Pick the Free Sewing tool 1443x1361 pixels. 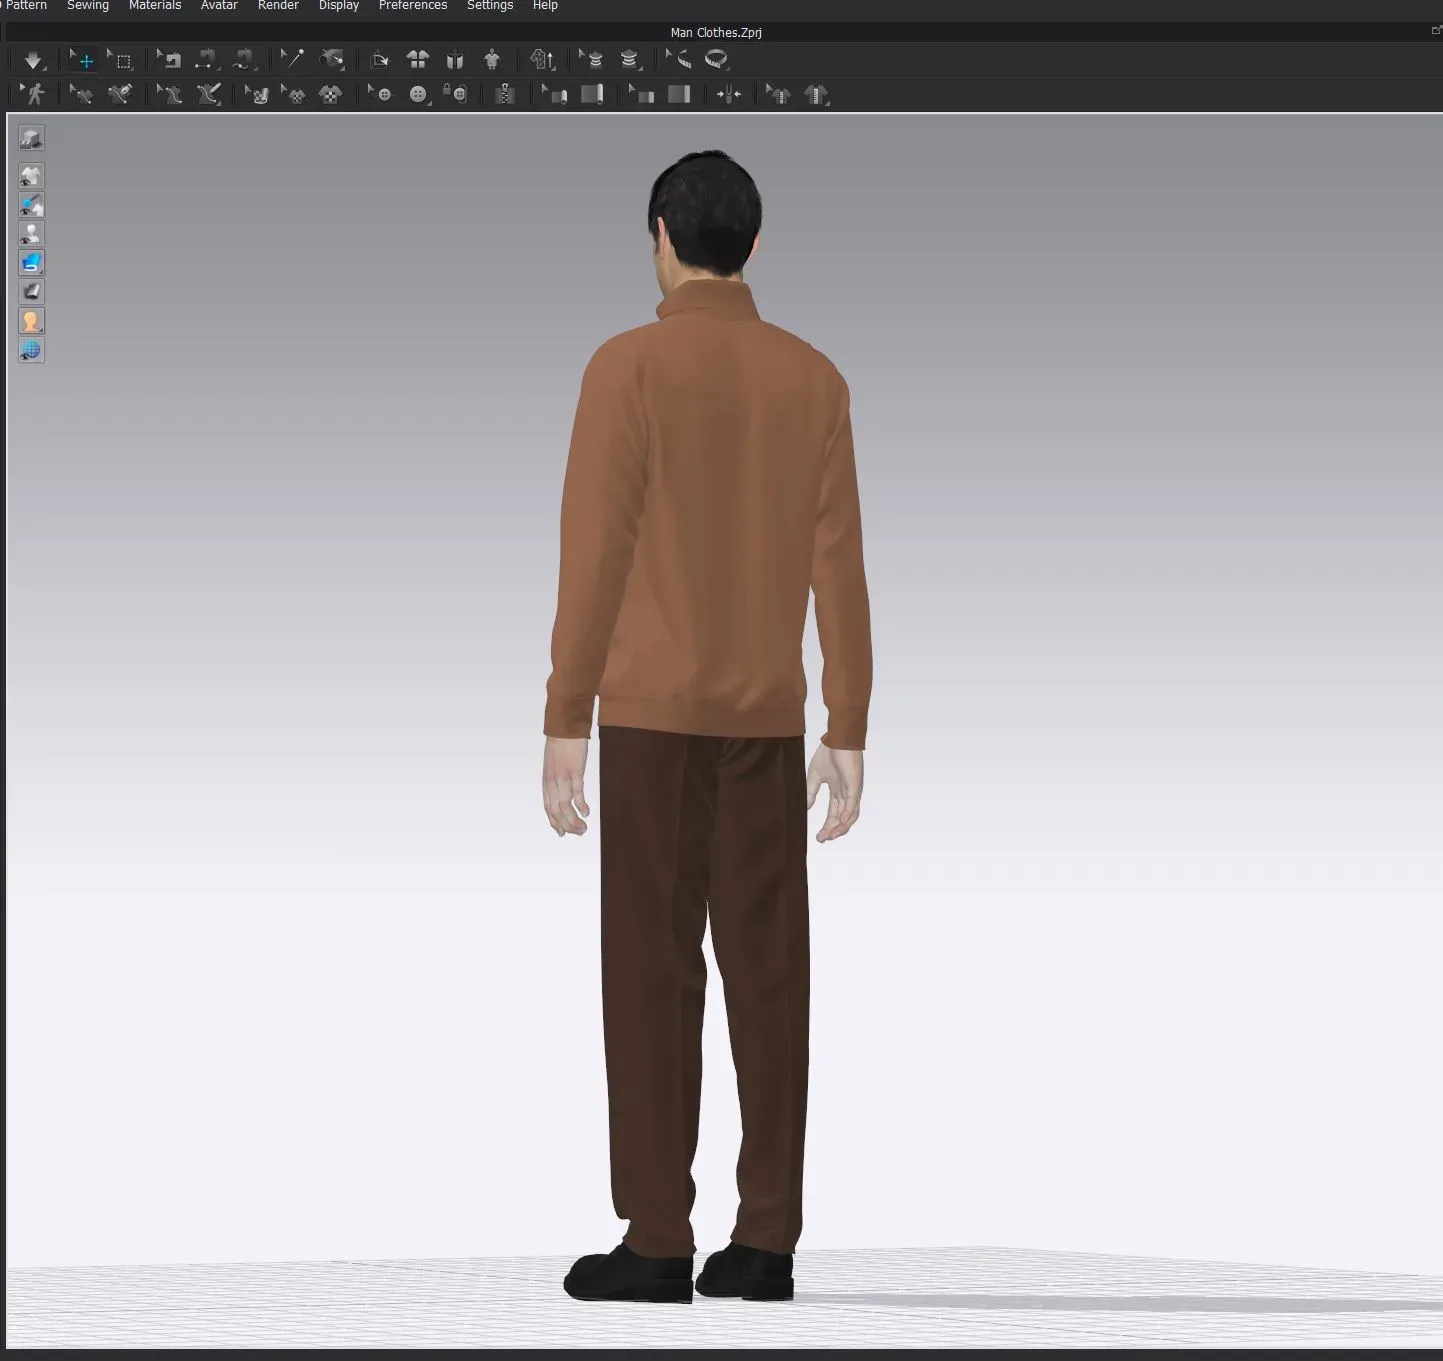[244, 60]
